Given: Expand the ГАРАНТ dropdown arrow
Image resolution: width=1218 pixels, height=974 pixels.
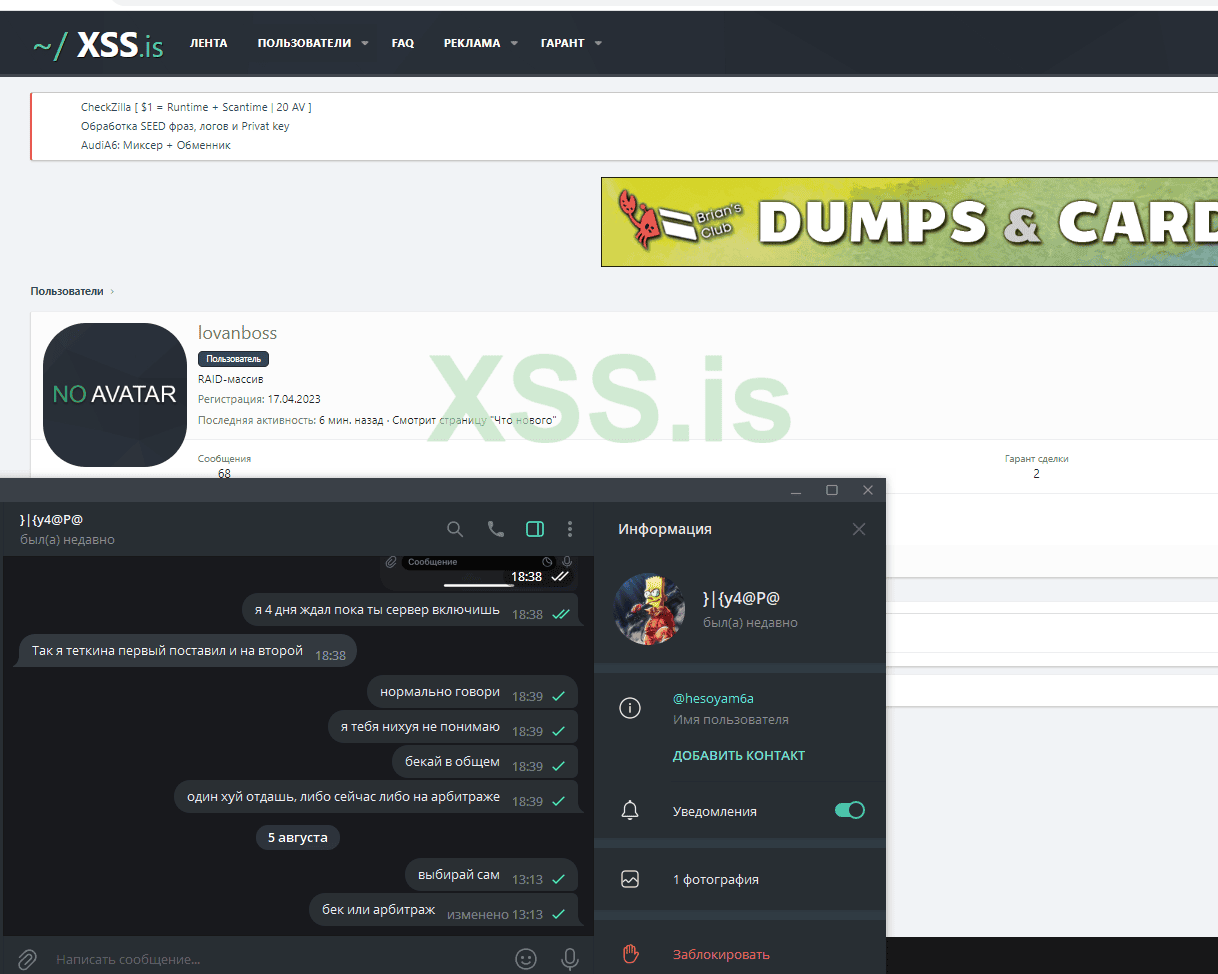Looking at the screenshot, I should (598, 44).
